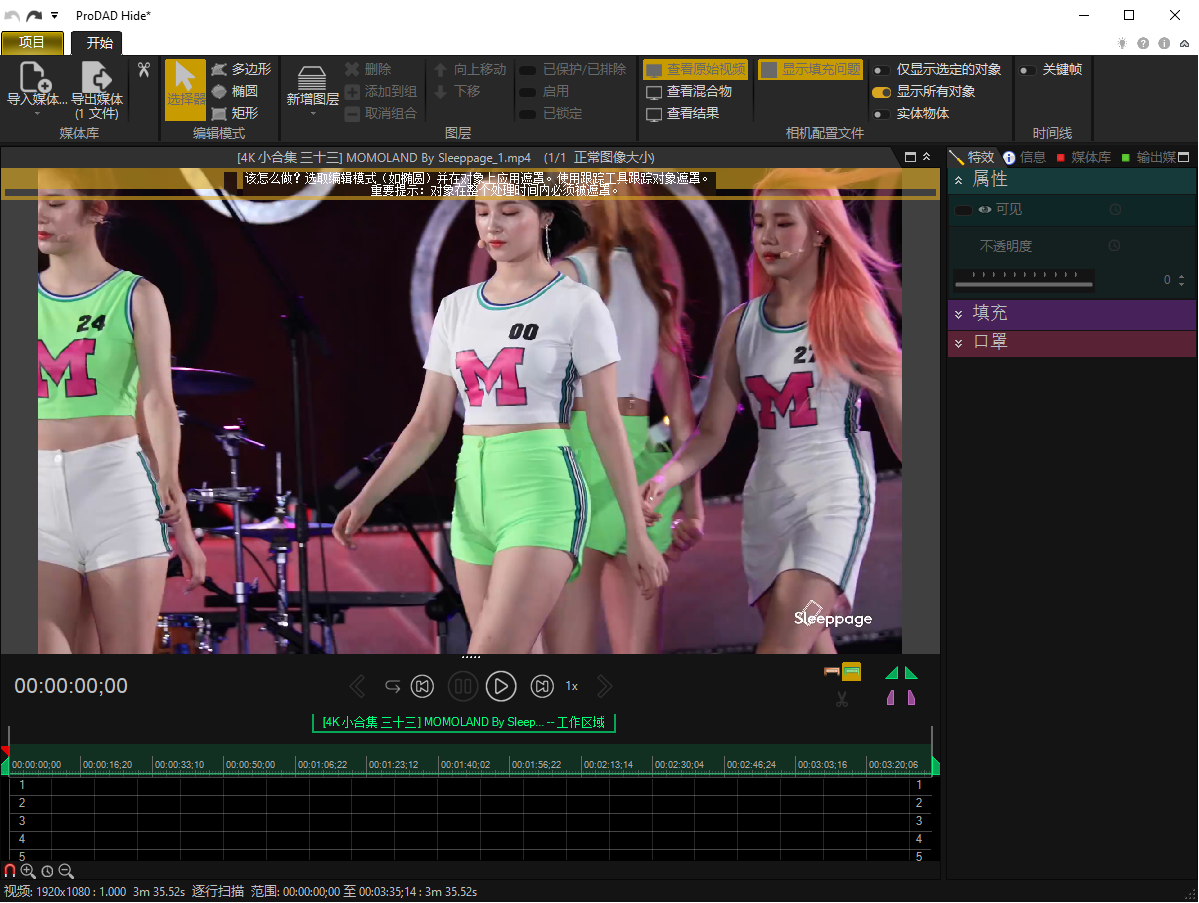Zoom in the timeline with magnifier plus
Viewport: 1199px width, 903px height.
tap(28, 871)
